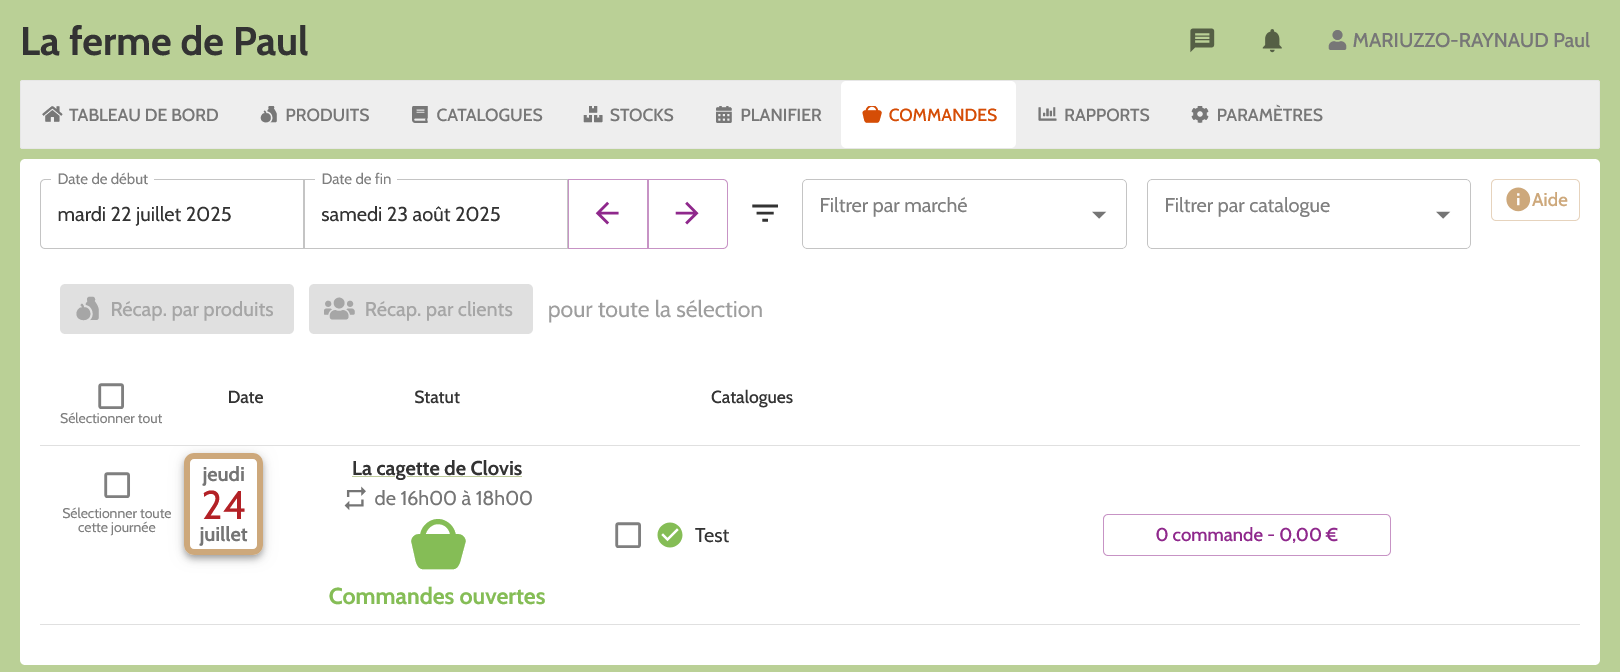Open the chat messages icon
Image resolution: width=1620 pixels, height=672 pixels.
1201,40
